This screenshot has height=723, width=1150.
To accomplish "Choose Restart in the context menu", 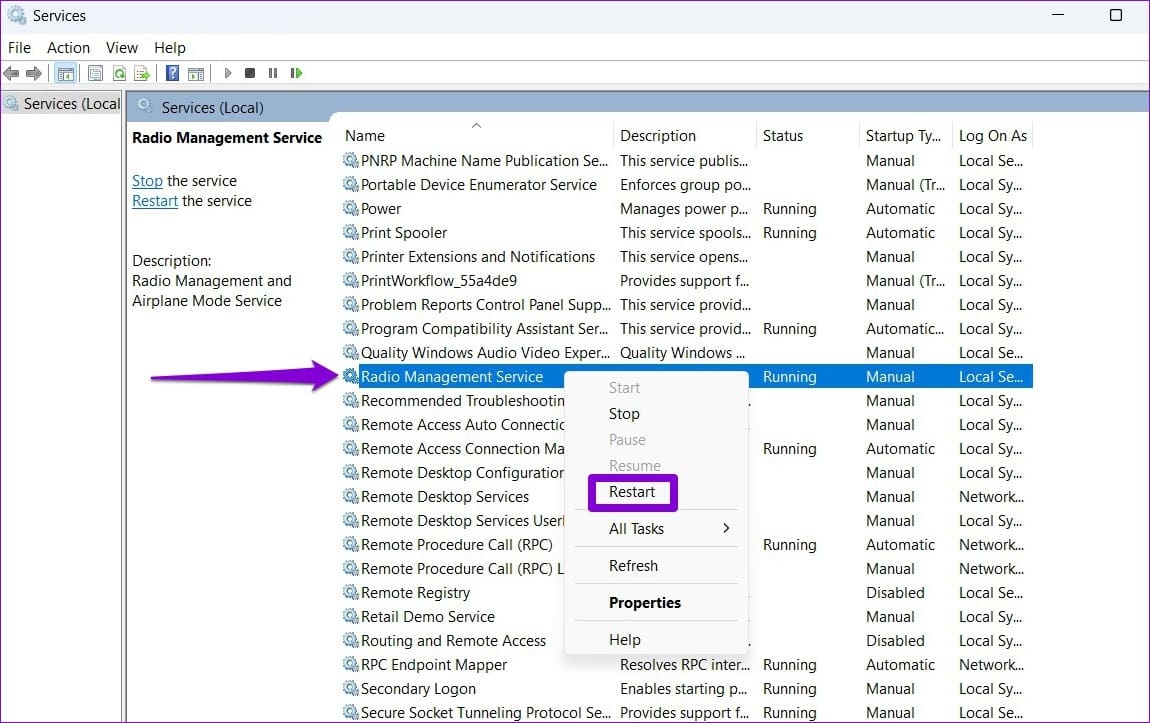I will pyautogui.click(x=631, y=492).
